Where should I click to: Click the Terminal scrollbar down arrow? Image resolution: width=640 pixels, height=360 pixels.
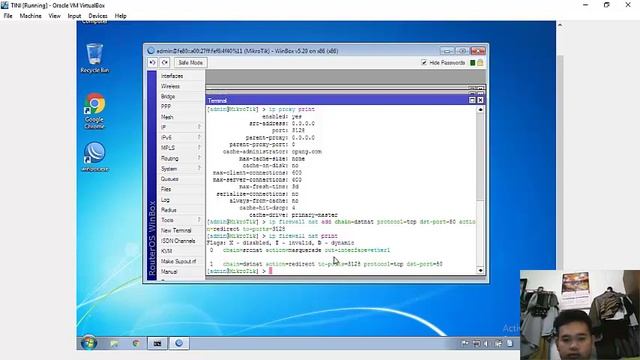tap(480, 270)
